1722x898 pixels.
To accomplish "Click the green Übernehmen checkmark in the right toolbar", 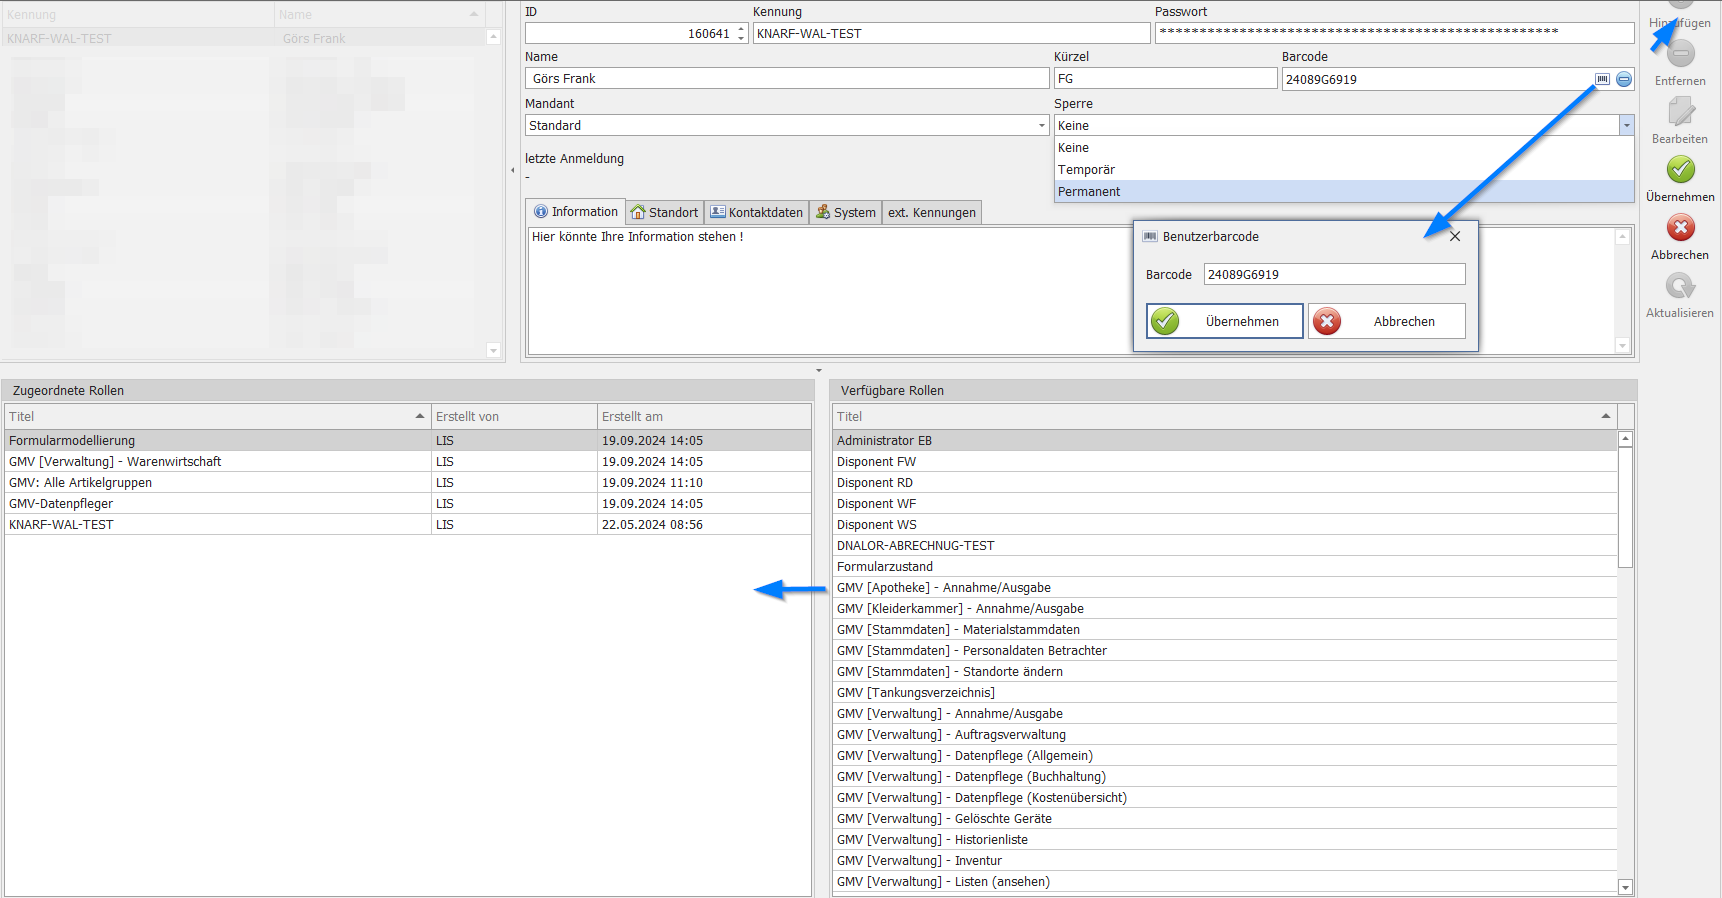I will (x=1680, y=170).
